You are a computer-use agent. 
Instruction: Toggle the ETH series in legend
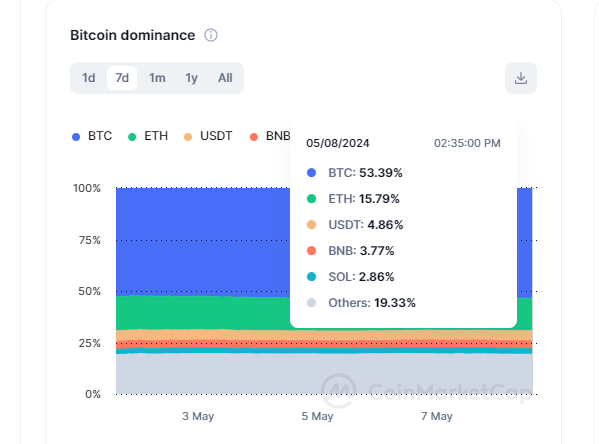point(148,136)
